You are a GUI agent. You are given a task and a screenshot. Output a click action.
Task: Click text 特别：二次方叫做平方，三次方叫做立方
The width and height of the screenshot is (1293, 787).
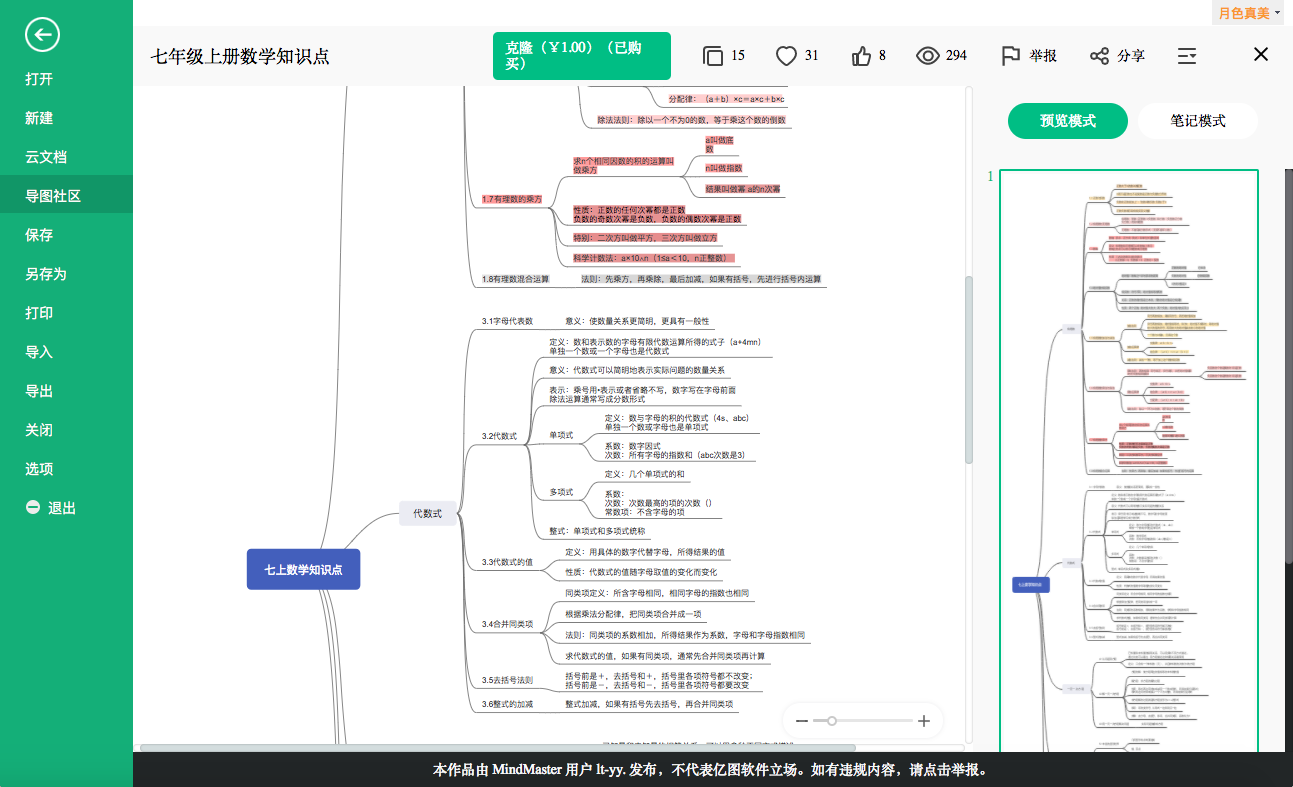click(645, 238)
